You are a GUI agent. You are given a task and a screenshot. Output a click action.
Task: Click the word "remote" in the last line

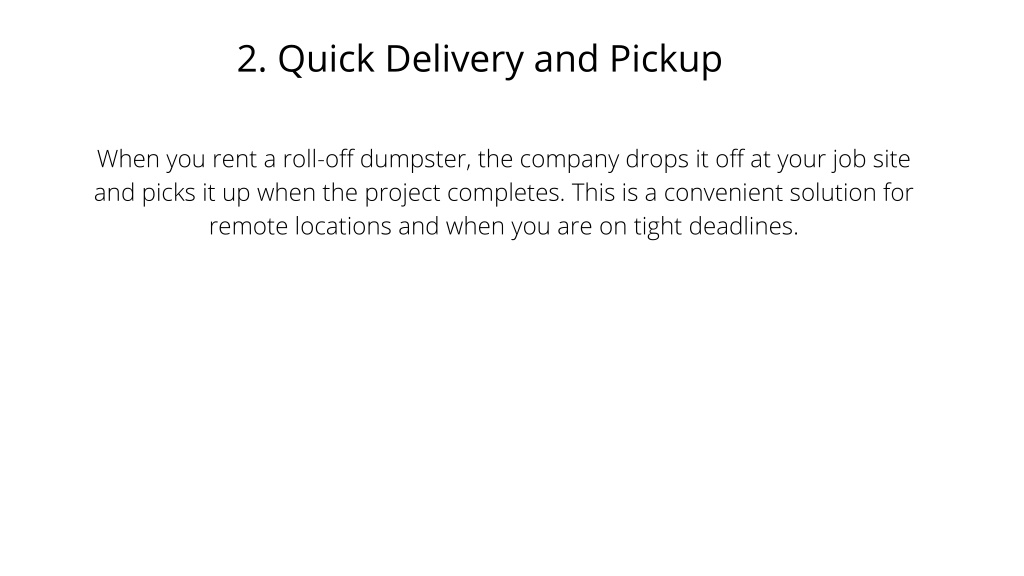coord(248,227)
